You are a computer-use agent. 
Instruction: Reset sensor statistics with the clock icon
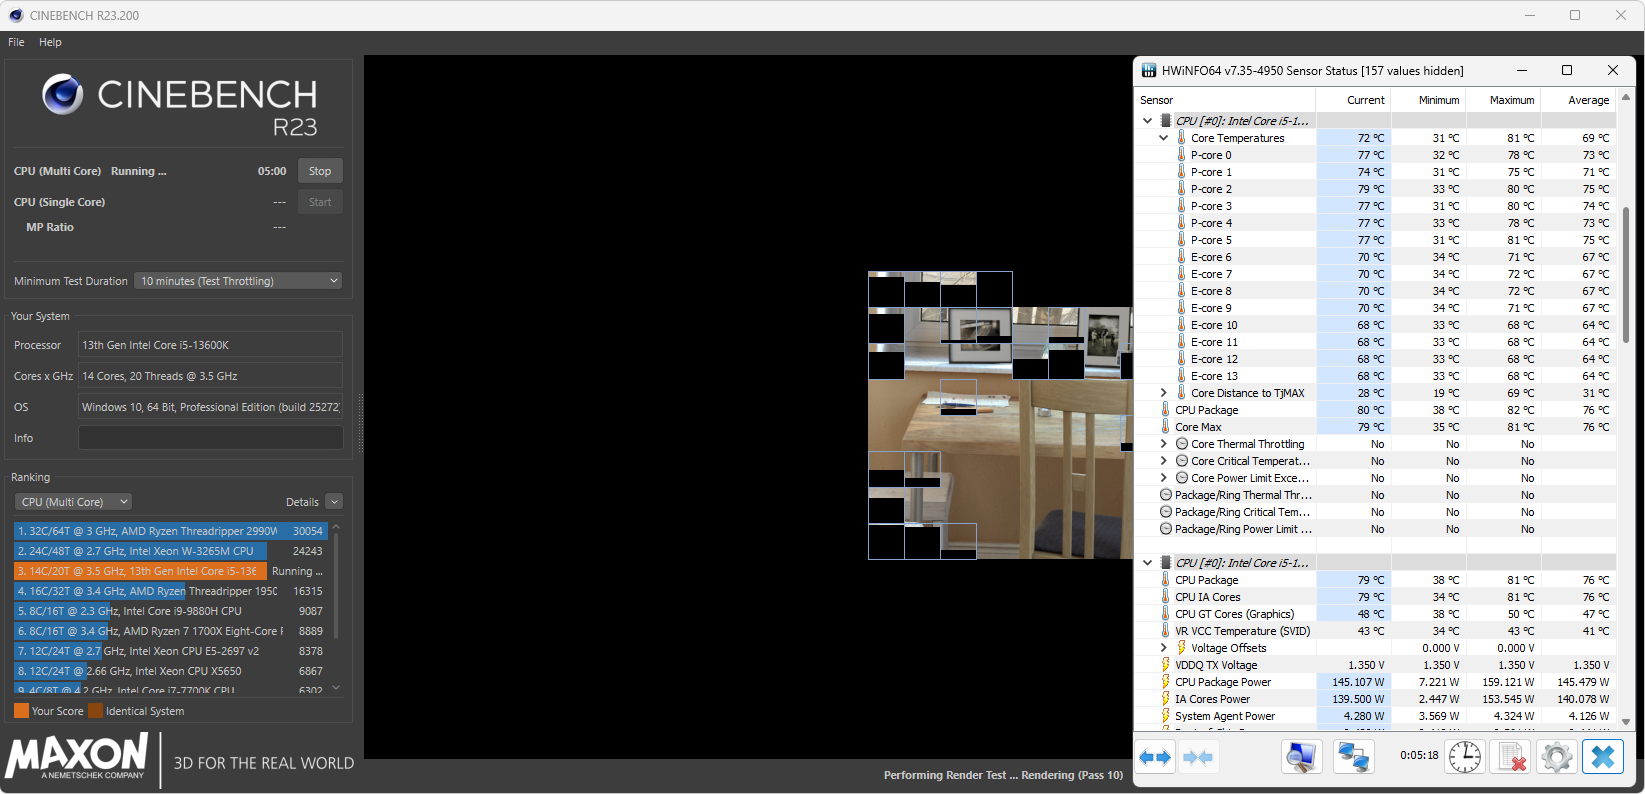[x=1465, y=757]
